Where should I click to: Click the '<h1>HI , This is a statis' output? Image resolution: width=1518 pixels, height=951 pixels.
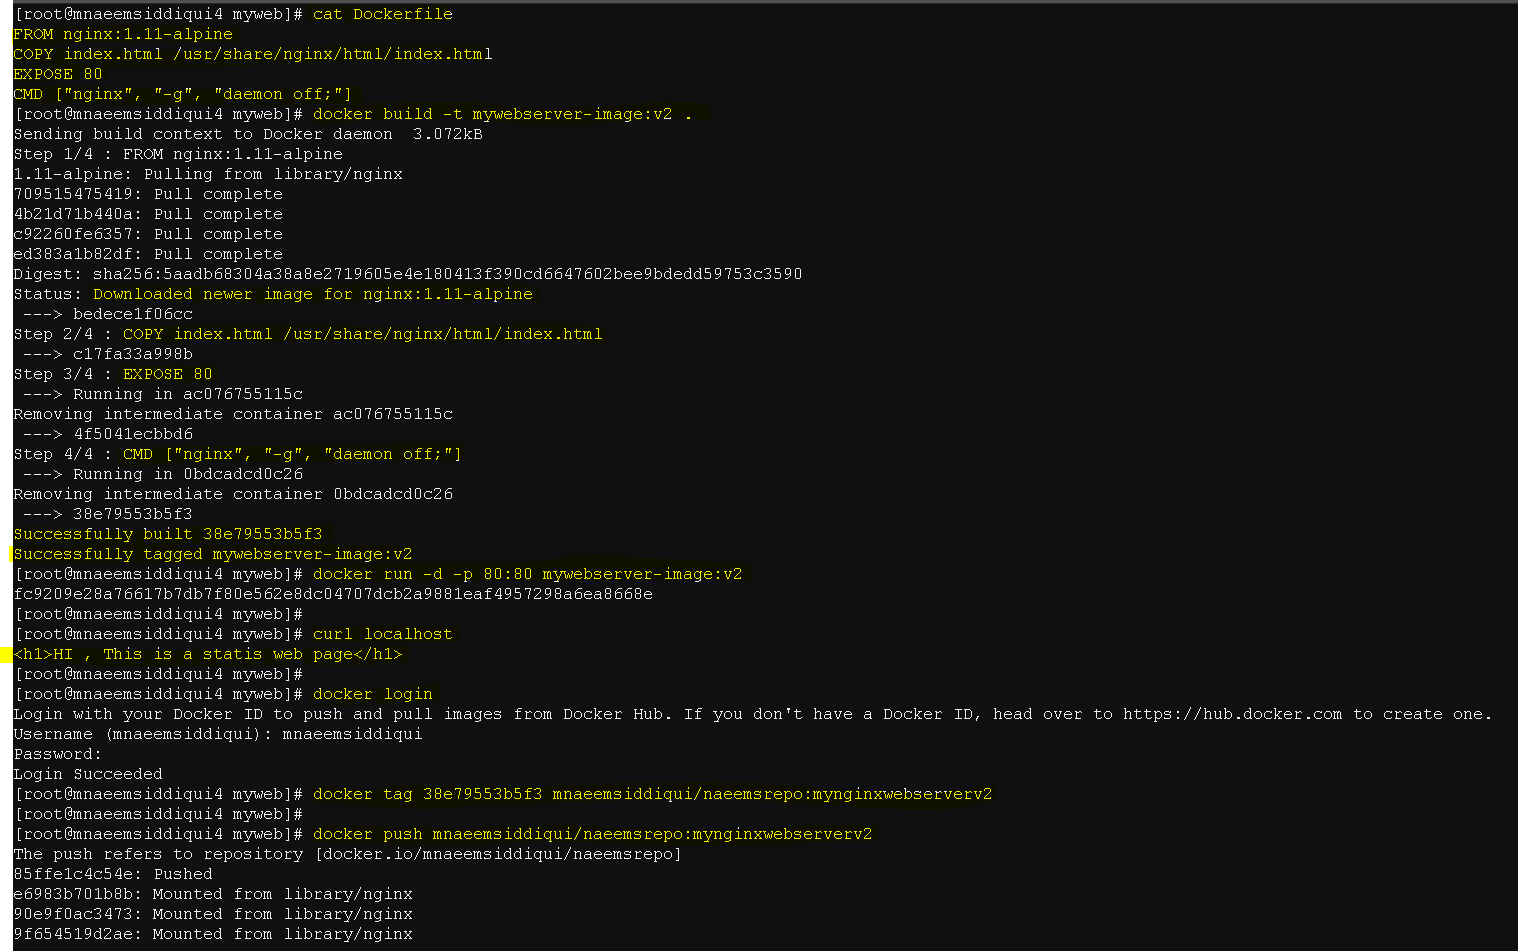(208, 654)
